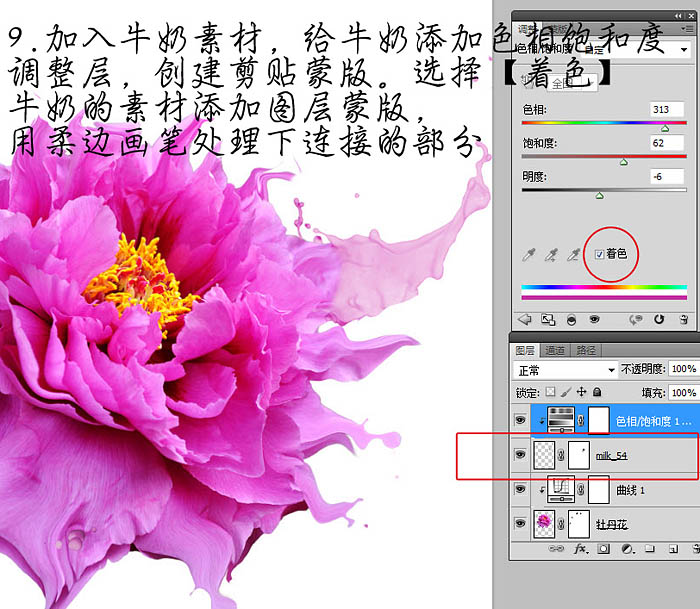Toggle visibility of 曲线 1 layer

(519, 489)
